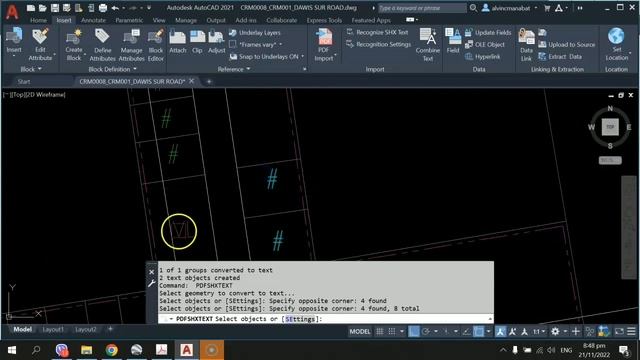640x360 pixels.
Task: Click the Insert block tool
Action: tap(14, 41)
